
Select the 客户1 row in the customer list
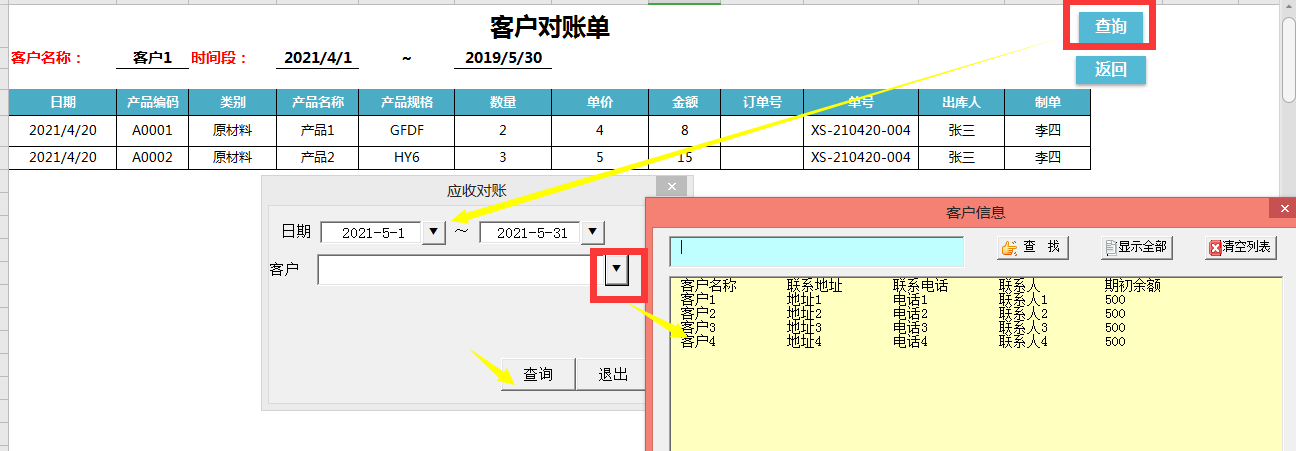click(x=975, y=299)
